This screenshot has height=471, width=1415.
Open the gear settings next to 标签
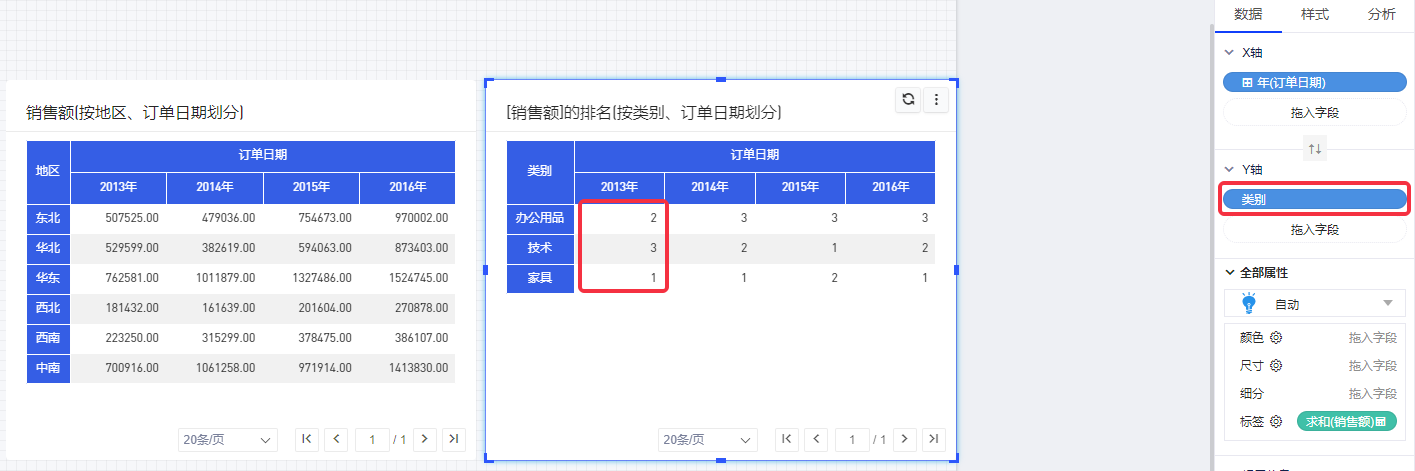pos(1276,422)
